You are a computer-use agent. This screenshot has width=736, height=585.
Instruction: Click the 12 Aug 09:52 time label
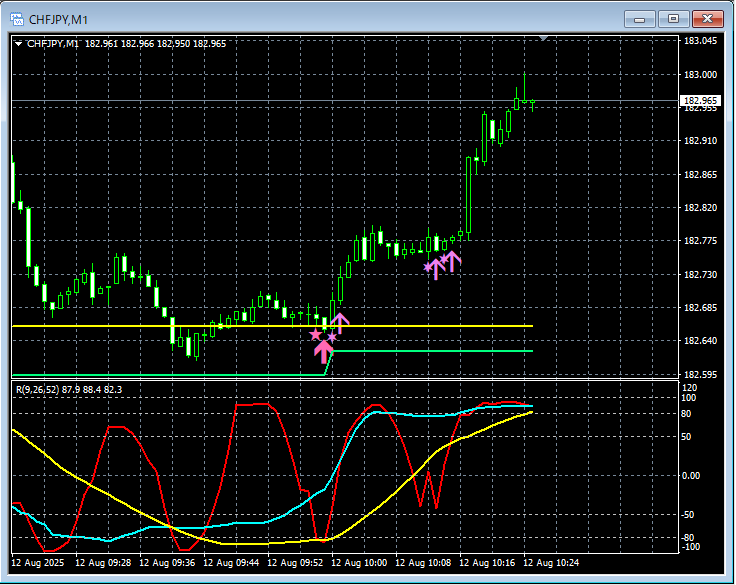click(x=295, y=562)
